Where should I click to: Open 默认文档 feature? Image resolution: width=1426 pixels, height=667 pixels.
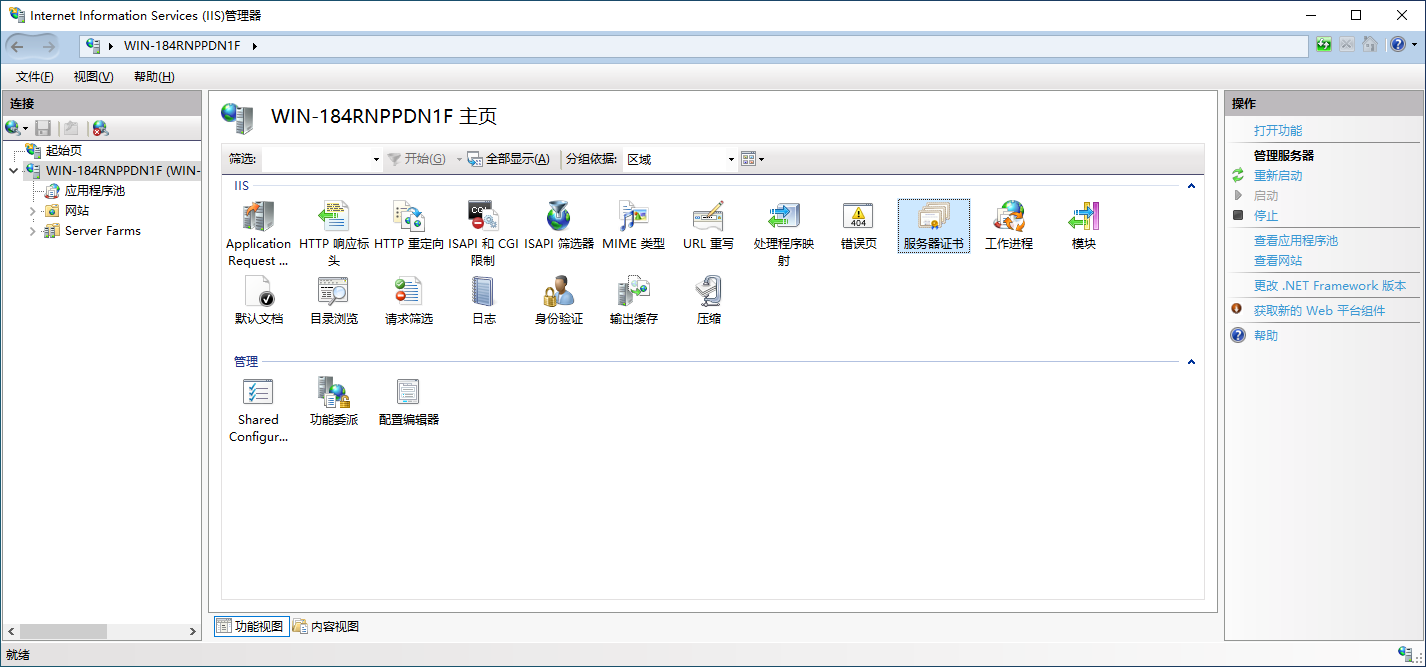(259, 301)
